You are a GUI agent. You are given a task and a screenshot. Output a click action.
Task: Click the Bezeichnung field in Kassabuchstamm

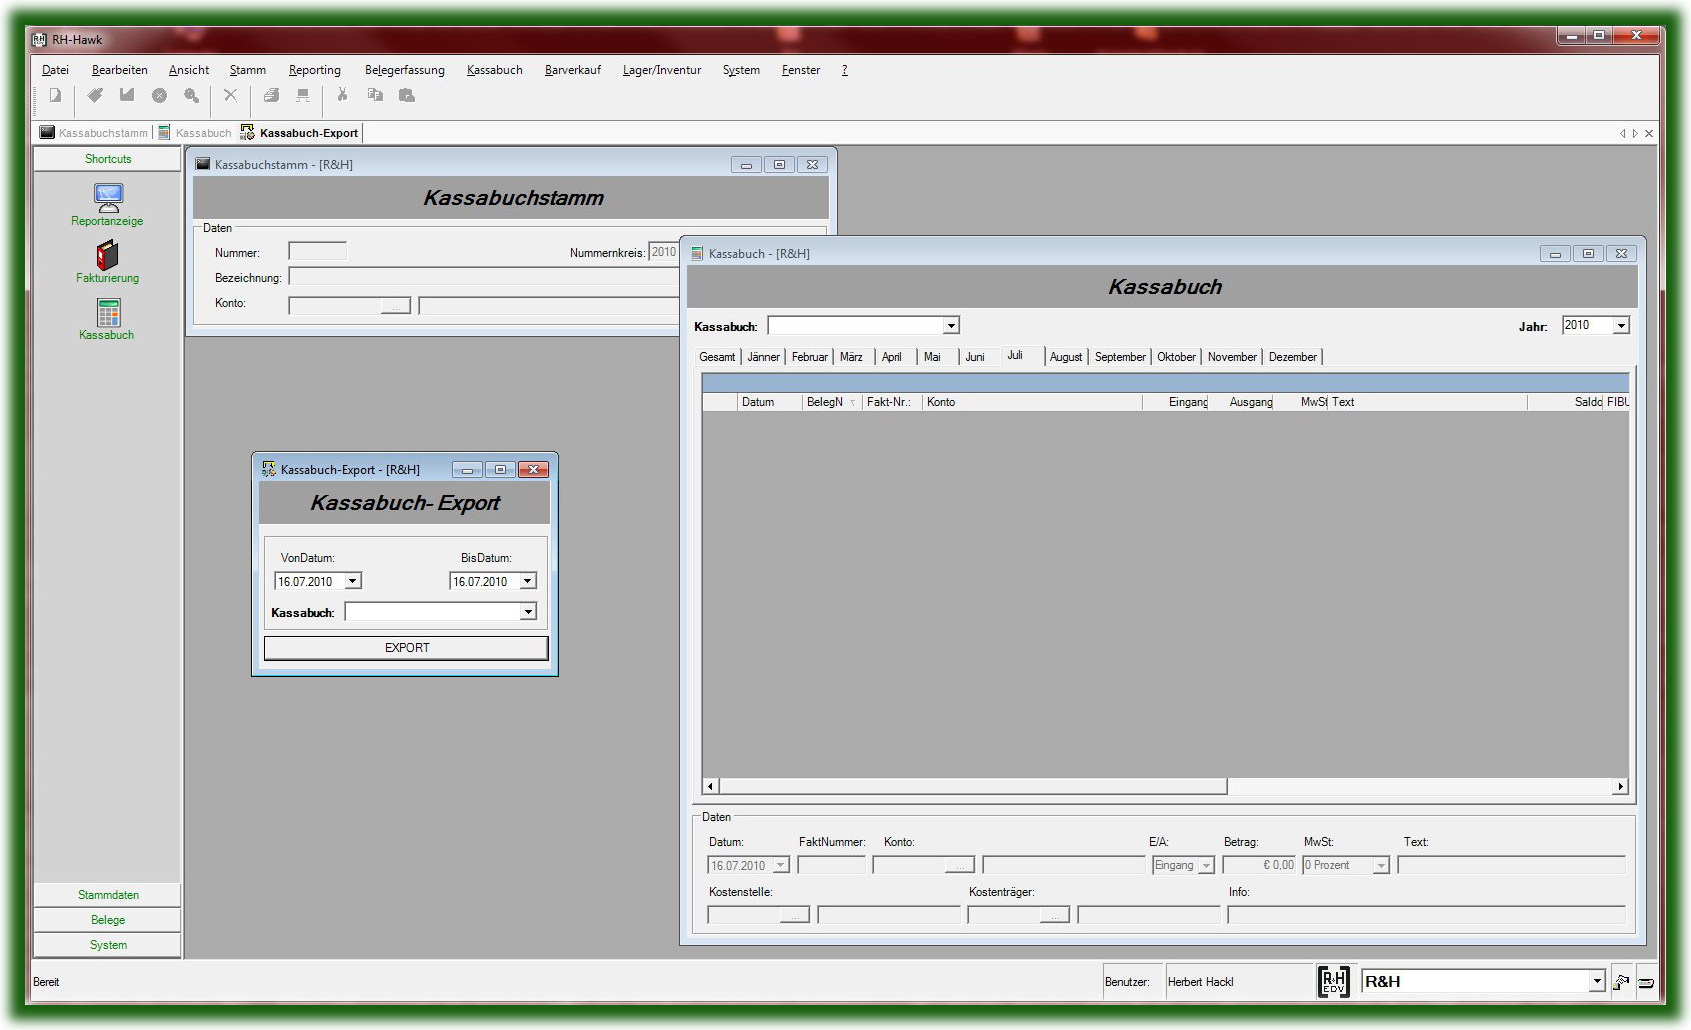click(x=484, y=277)
